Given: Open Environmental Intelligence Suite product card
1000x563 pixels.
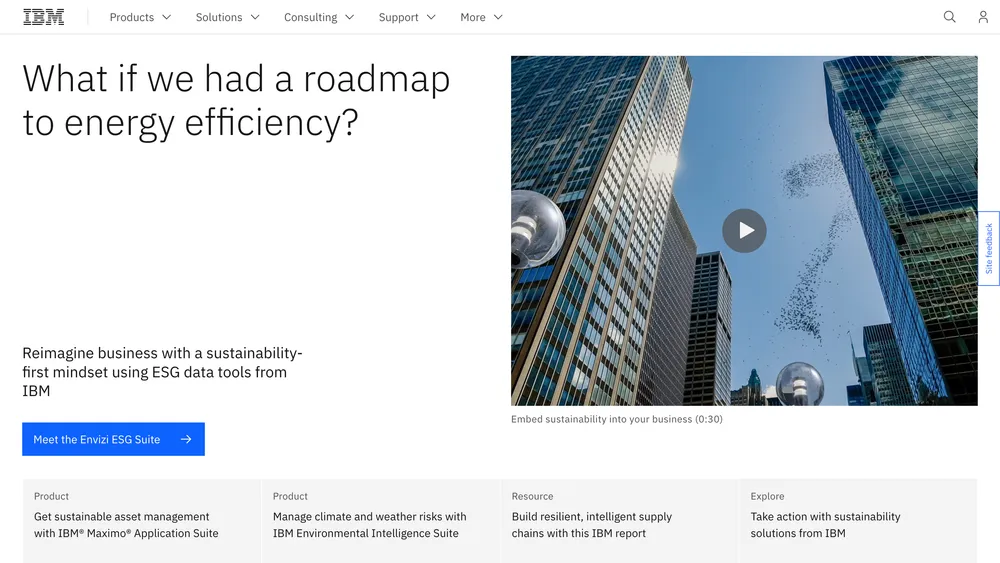Looking at the screenshot, I should [x=381, y=520].
